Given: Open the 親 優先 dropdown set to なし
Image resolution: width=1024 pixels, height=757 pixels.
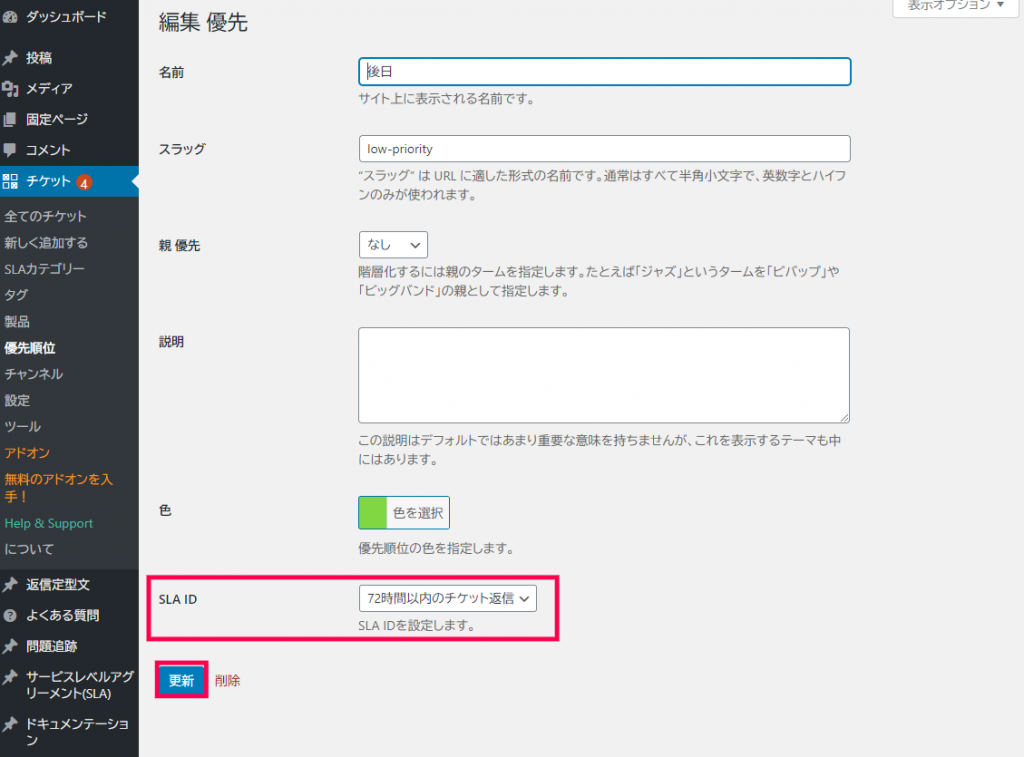Looking at the screenshot, I should 393,245.
